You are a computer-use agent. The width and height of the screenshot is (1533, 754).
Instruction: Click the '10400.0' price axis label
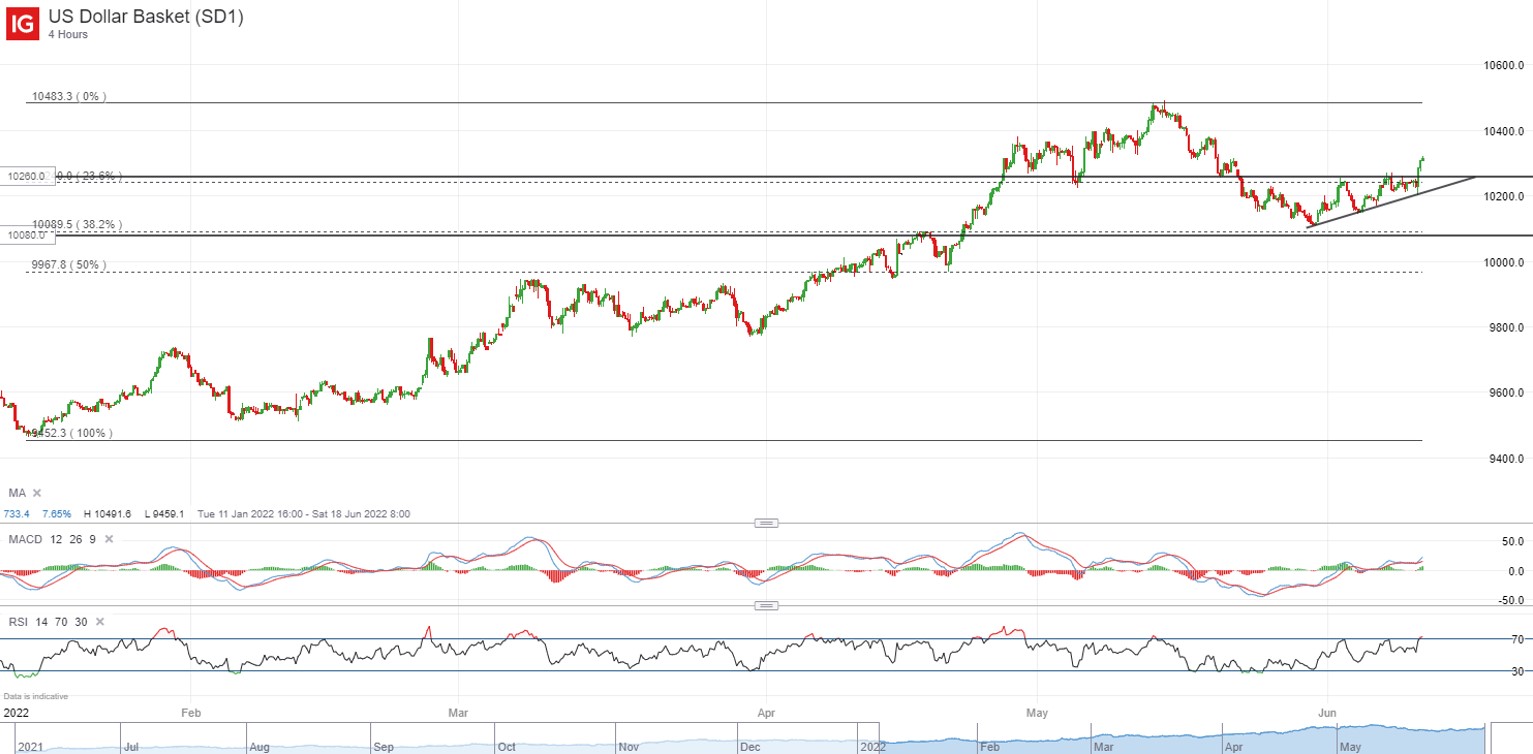pos(1503,131)
